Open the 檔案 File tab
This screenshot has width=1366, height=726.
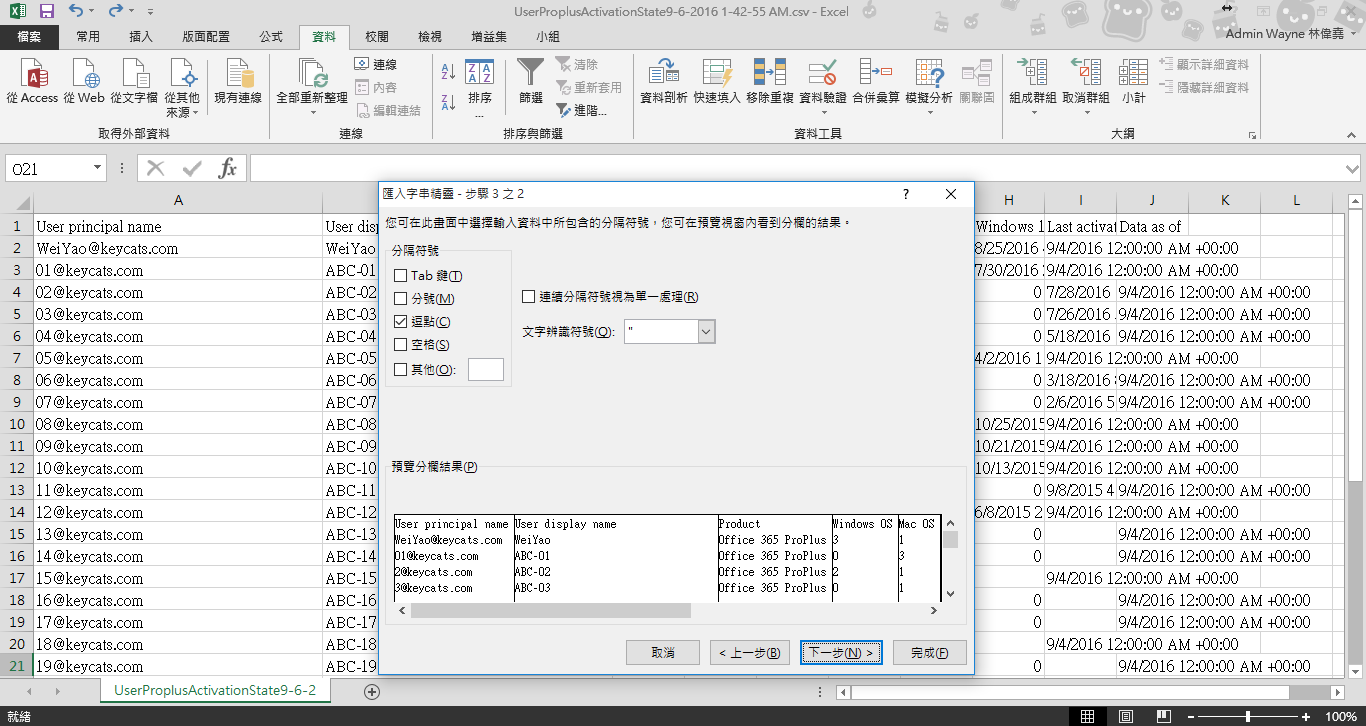(29, 37)
